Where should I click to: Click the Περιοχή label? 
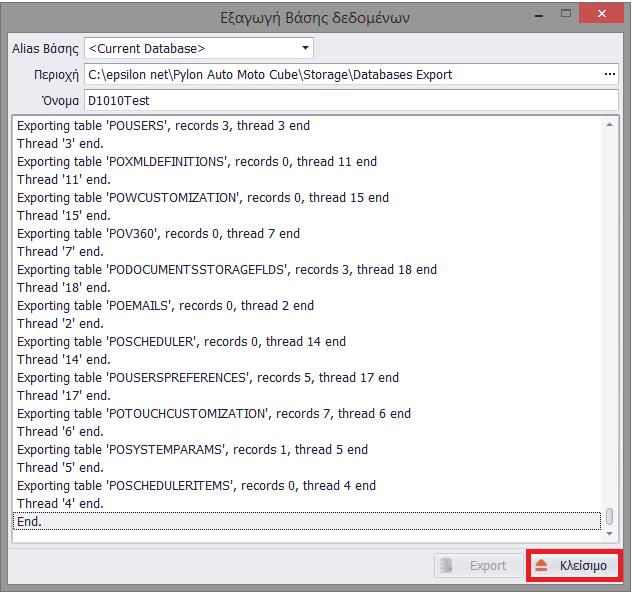click(x=56, y=75)
